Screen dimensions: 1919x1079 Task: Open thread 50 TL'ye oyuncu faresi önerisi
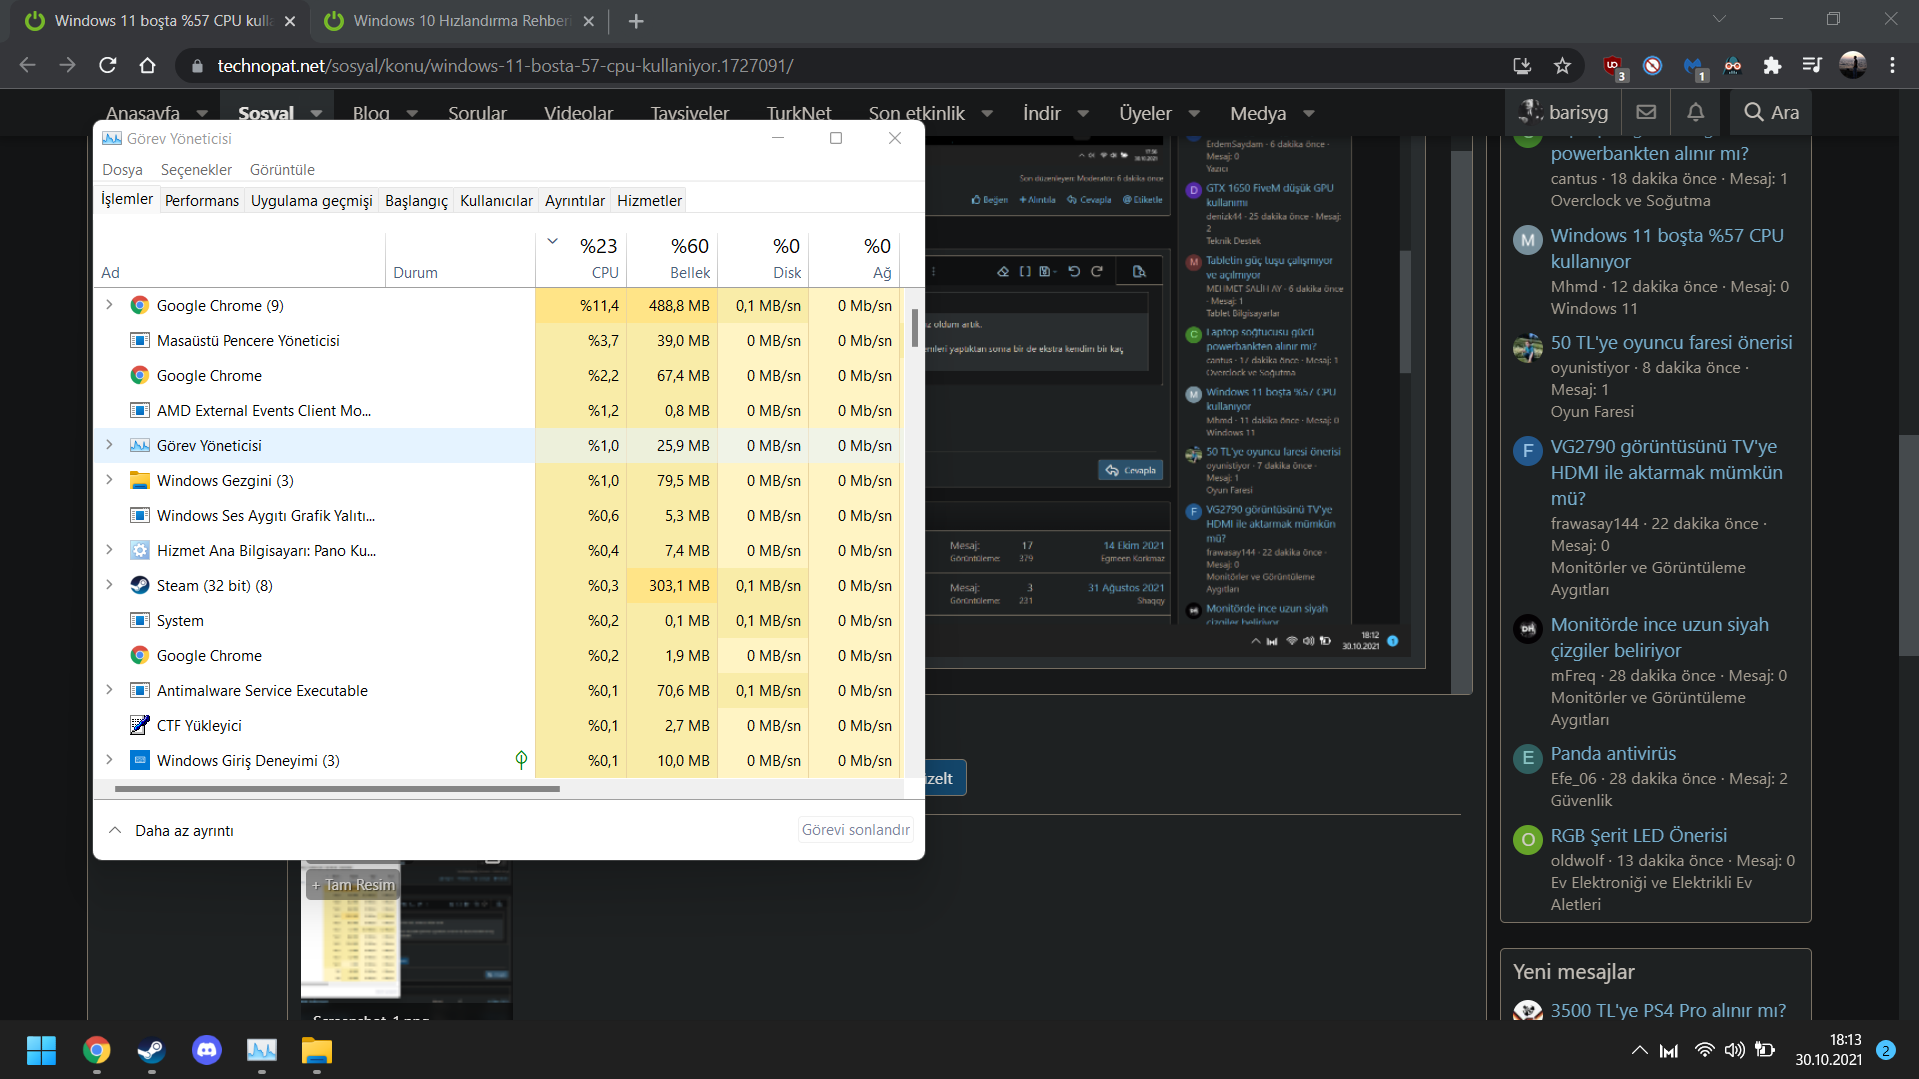(x=1672, y=343)
